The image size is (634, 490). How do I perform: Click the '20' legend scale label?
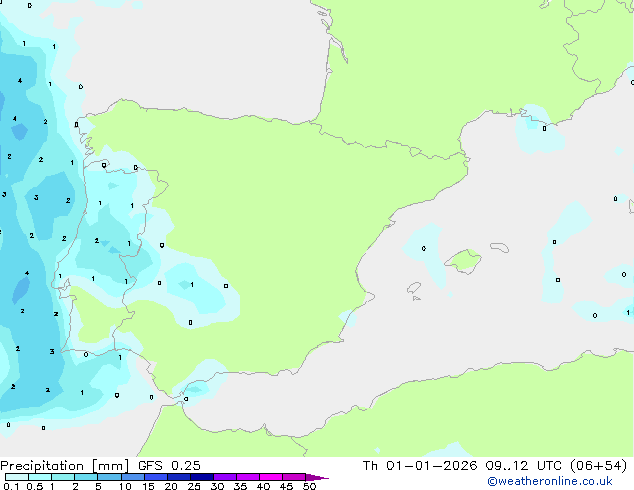coord(171,486)
